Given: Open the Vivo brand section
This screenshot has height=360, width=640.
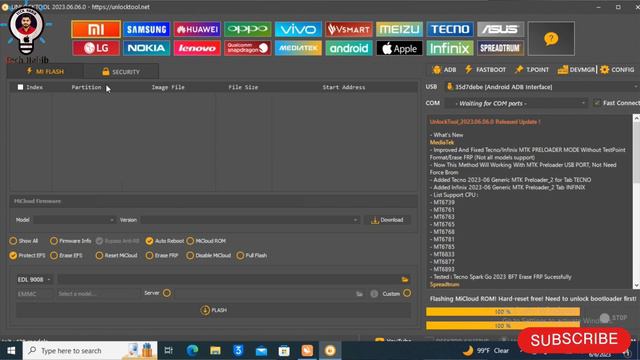Looking at the screenshot, I should point(298,29).
